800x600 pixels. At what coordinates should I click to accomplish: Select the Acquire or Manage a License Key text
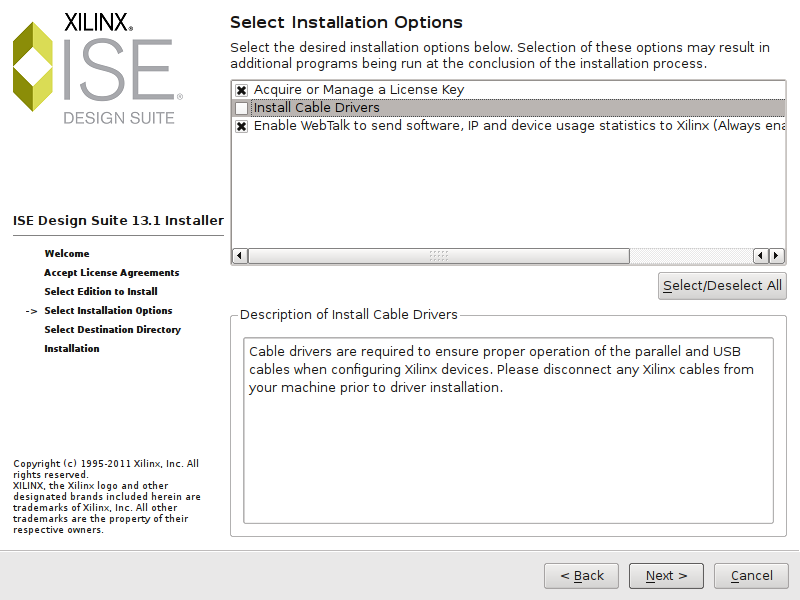(x=359, y=90)
